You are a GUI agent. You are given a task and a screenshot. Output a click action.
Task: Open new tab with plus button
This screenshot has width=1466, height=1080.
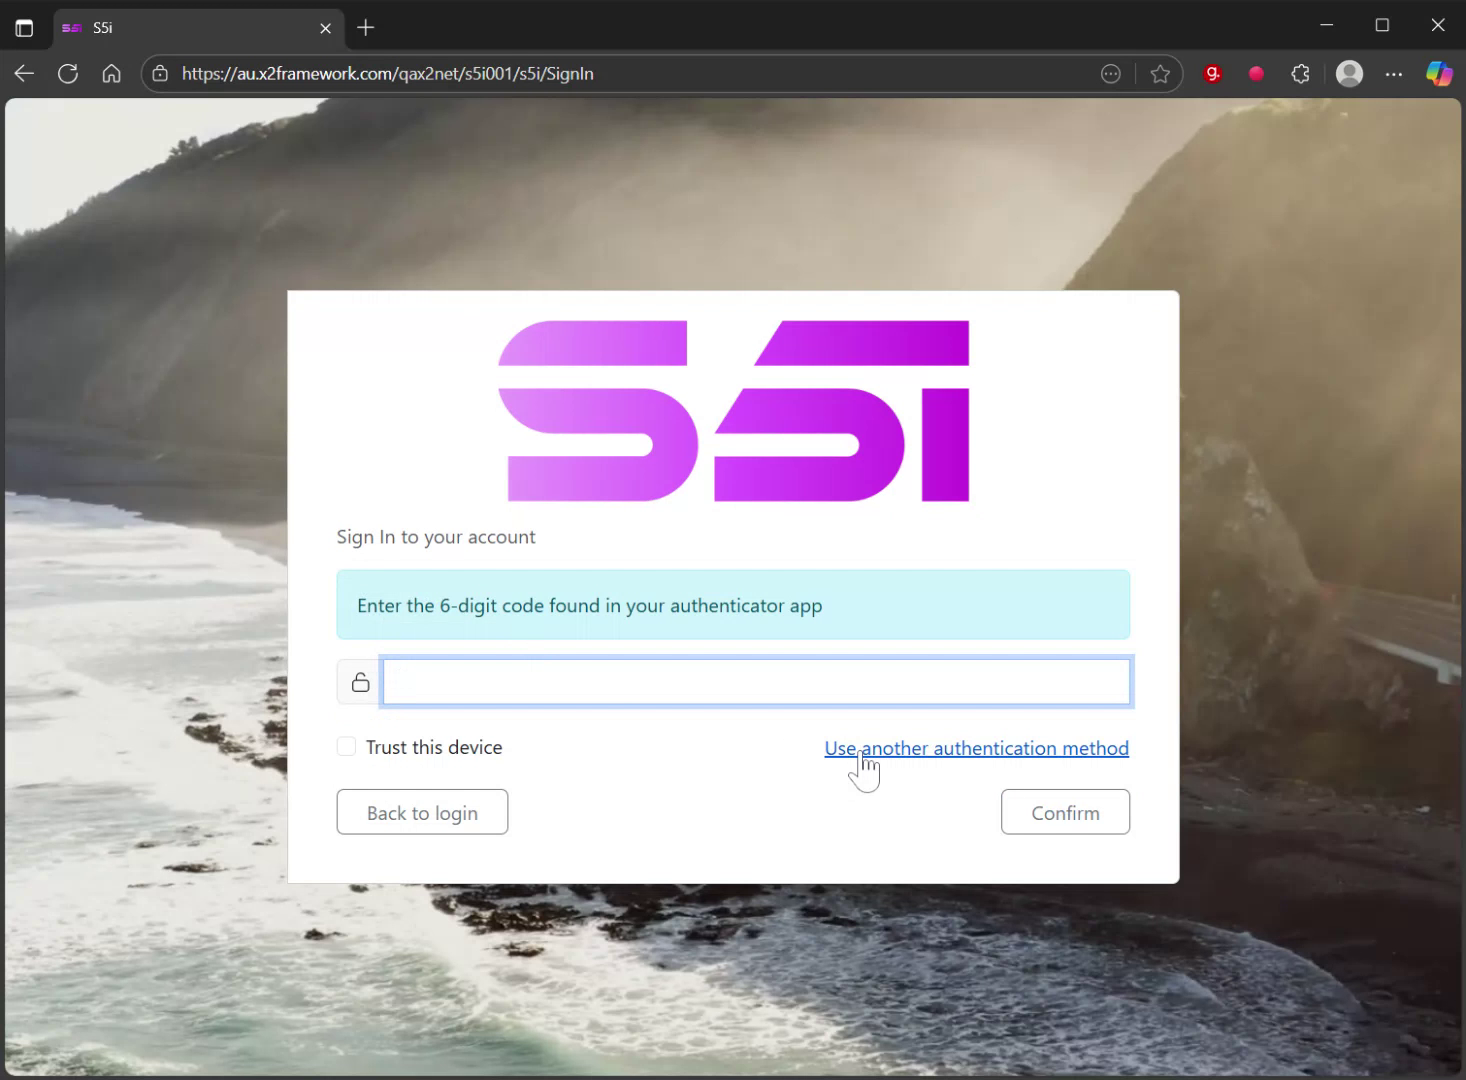tap(366, 28)
